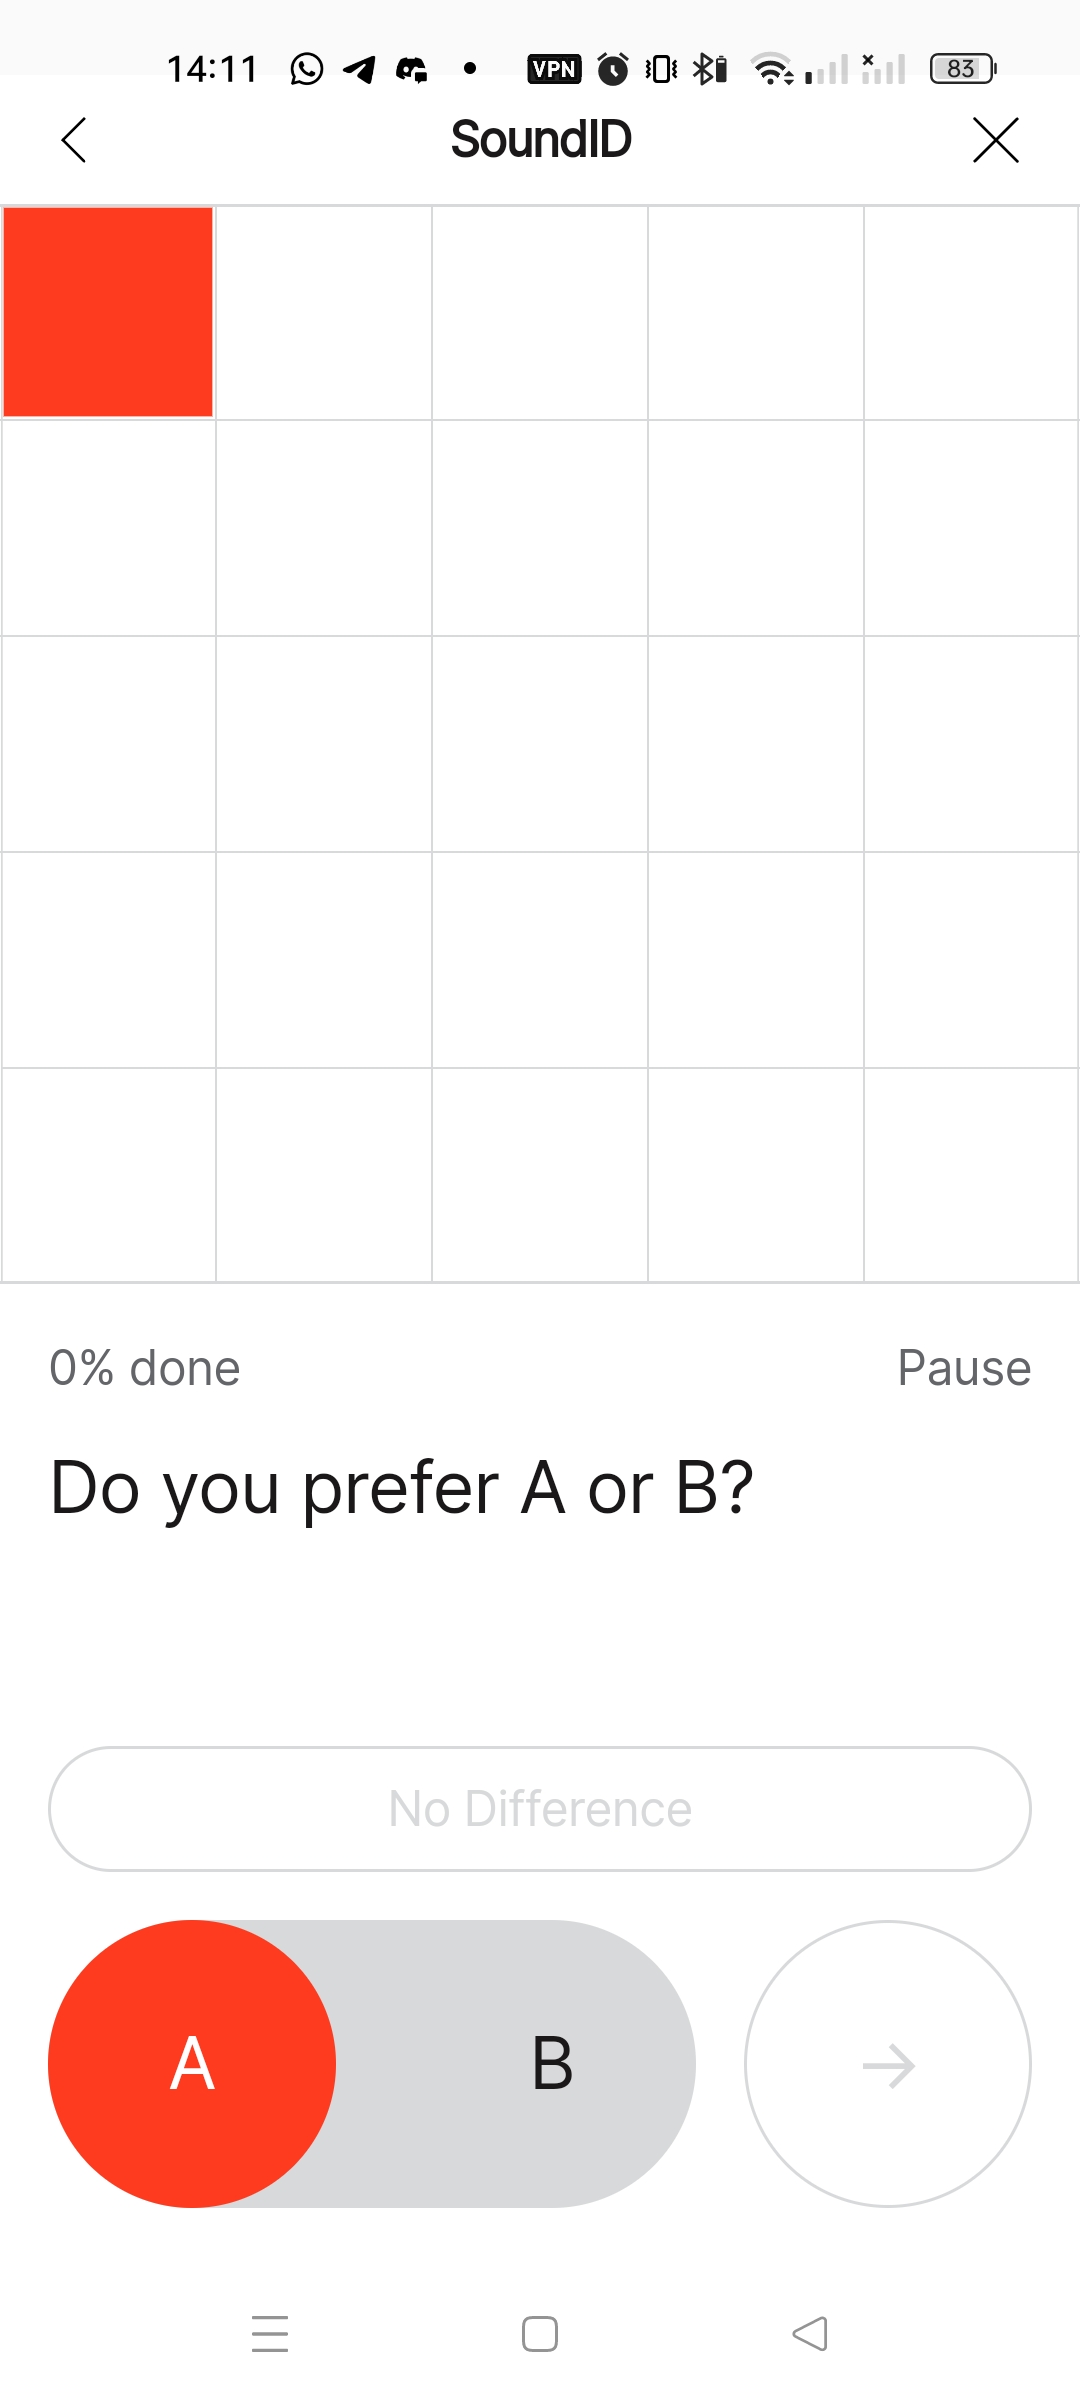Tap the back chevron beside SoundID title
This screenshot has width=1080, height=2400.
(x=74, y=139)
